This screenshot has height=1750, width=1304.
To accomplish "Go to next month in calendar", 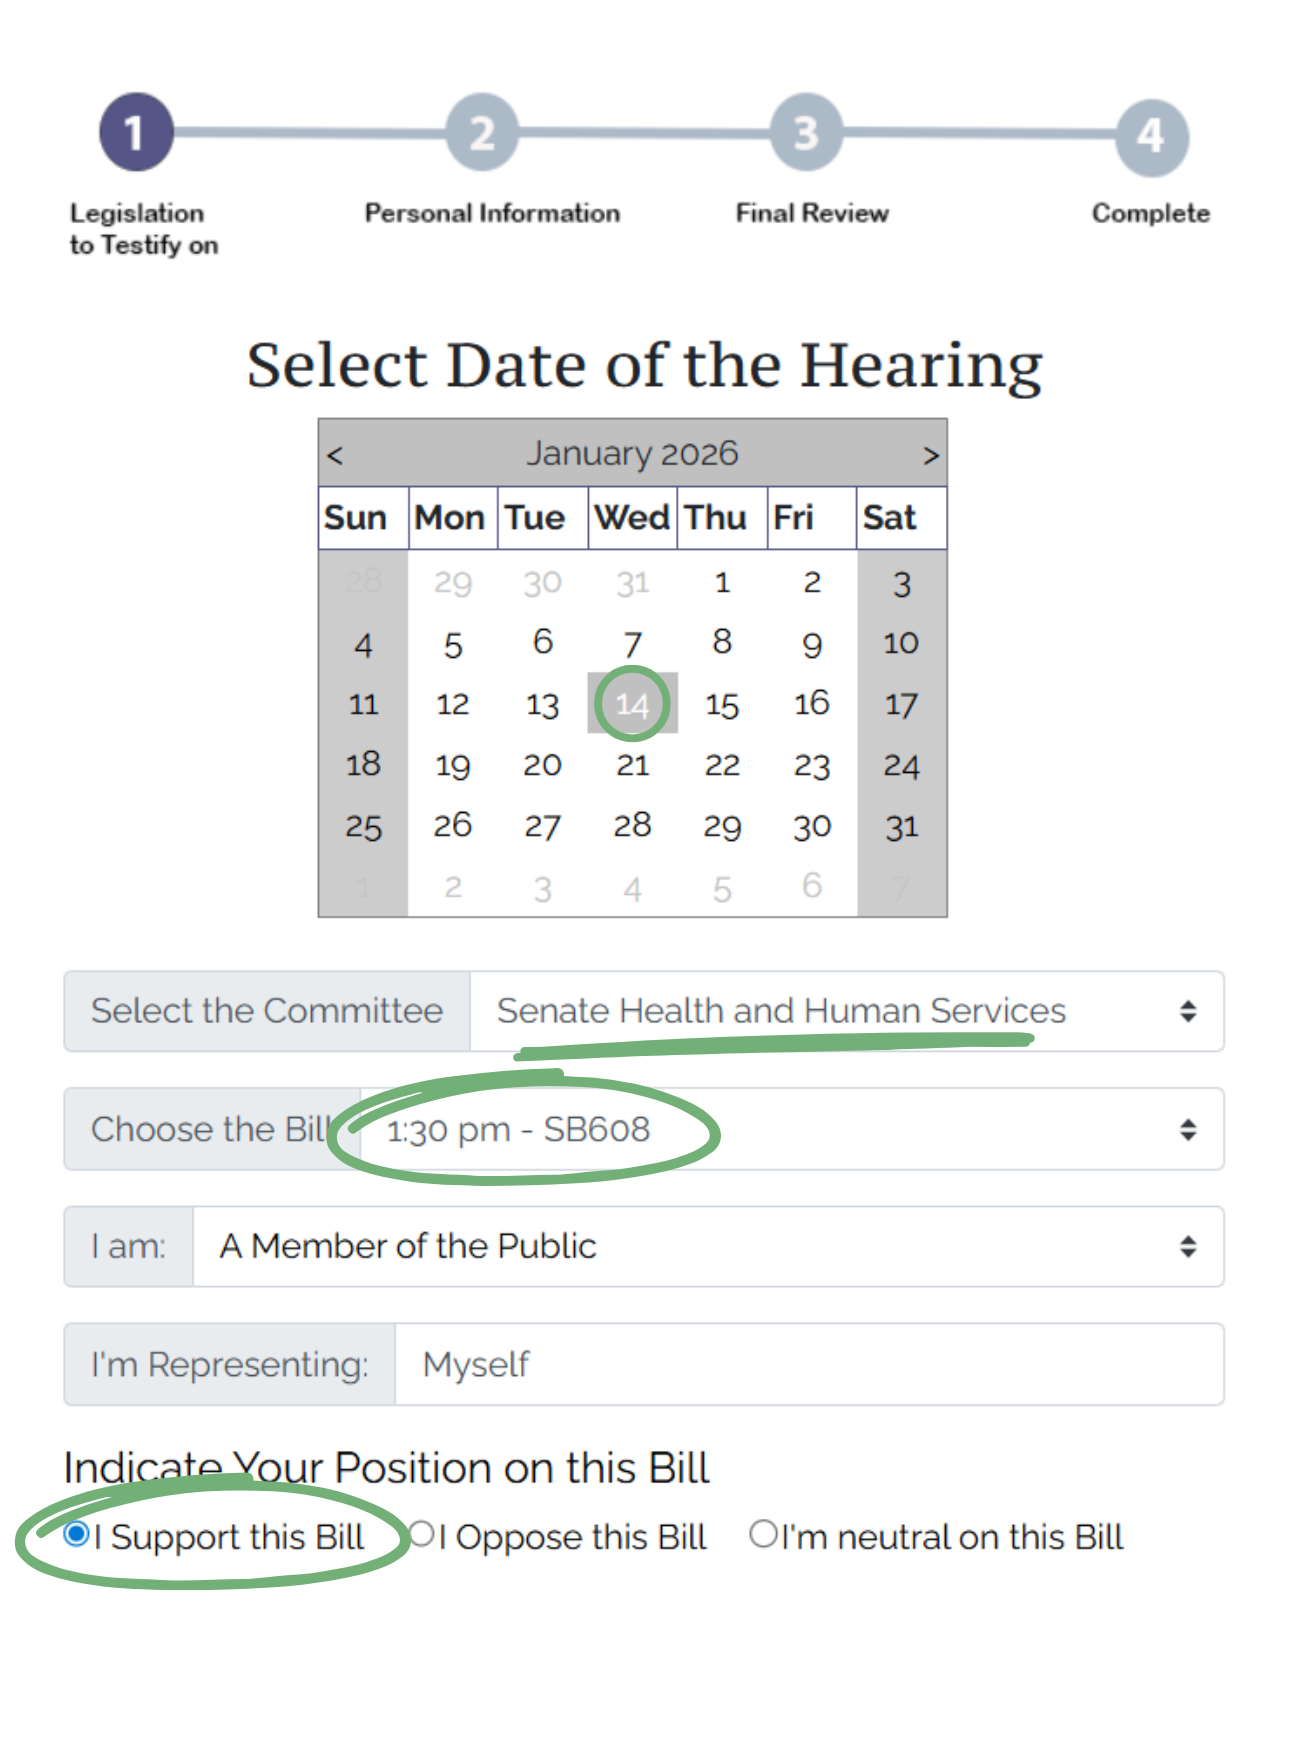I will pyautogui.click(x=930, y=455).
